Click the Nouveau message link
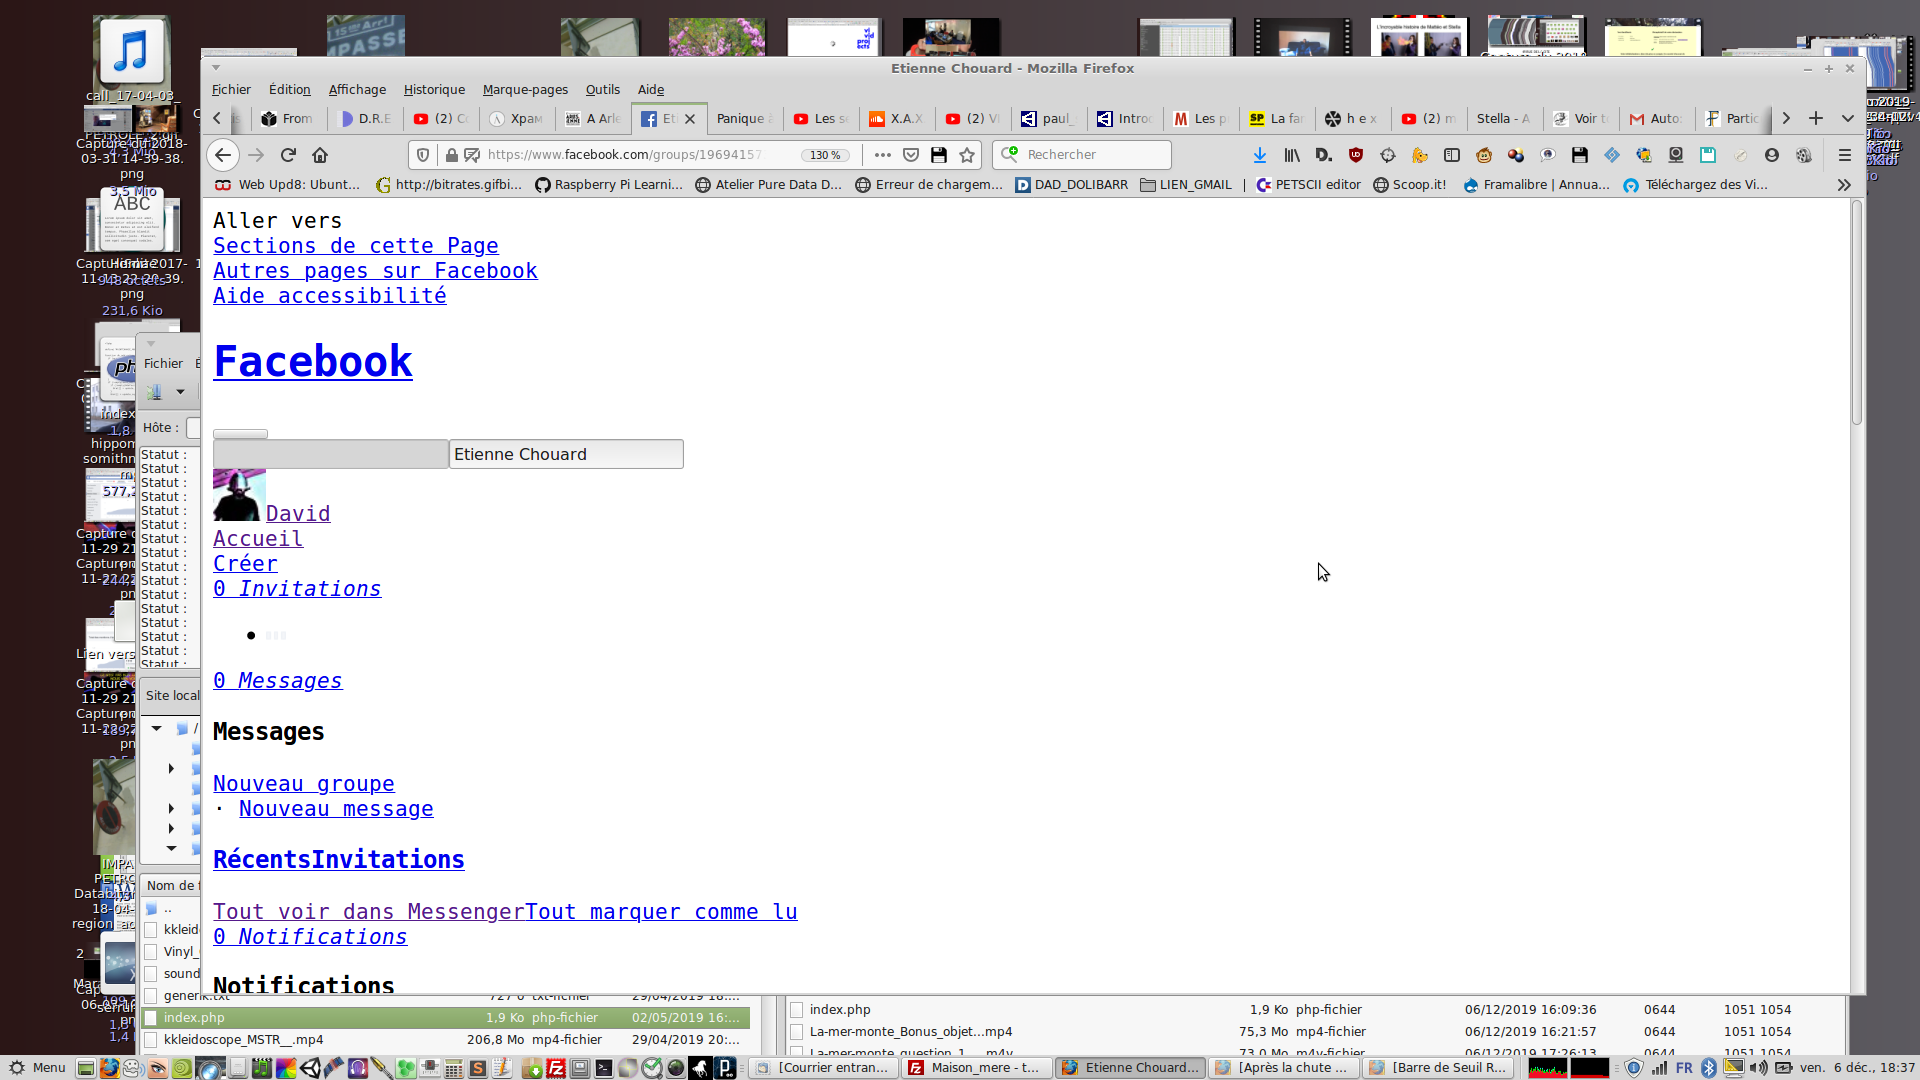 tap(336, 809)
